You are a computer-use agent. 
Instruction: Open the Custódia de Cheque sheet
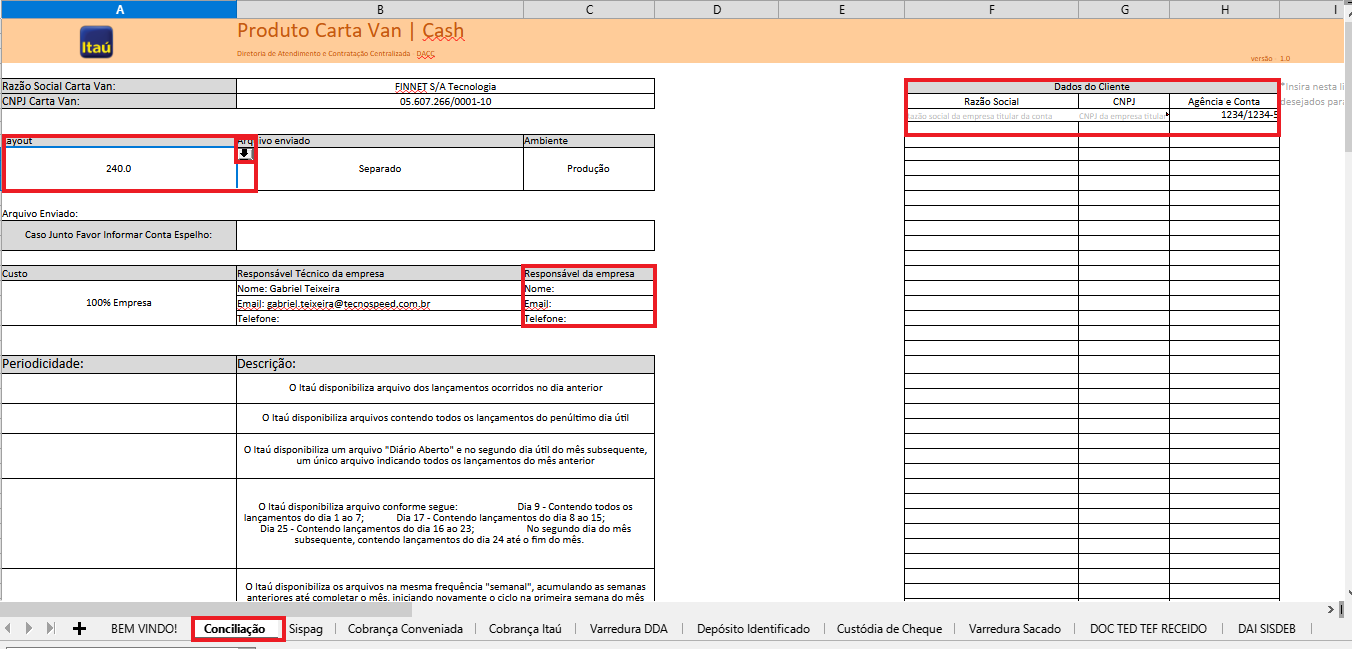889,629
